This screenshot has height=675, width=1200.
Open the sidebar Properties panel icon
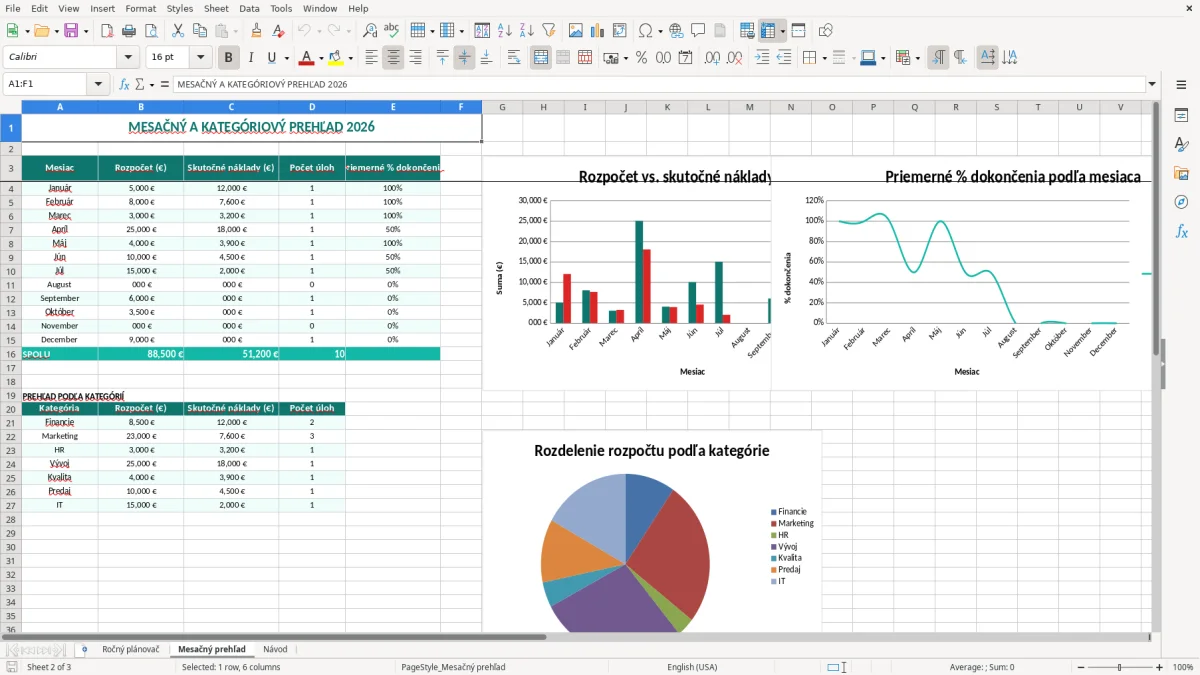pyautogui.click(x=1181, y=116)
